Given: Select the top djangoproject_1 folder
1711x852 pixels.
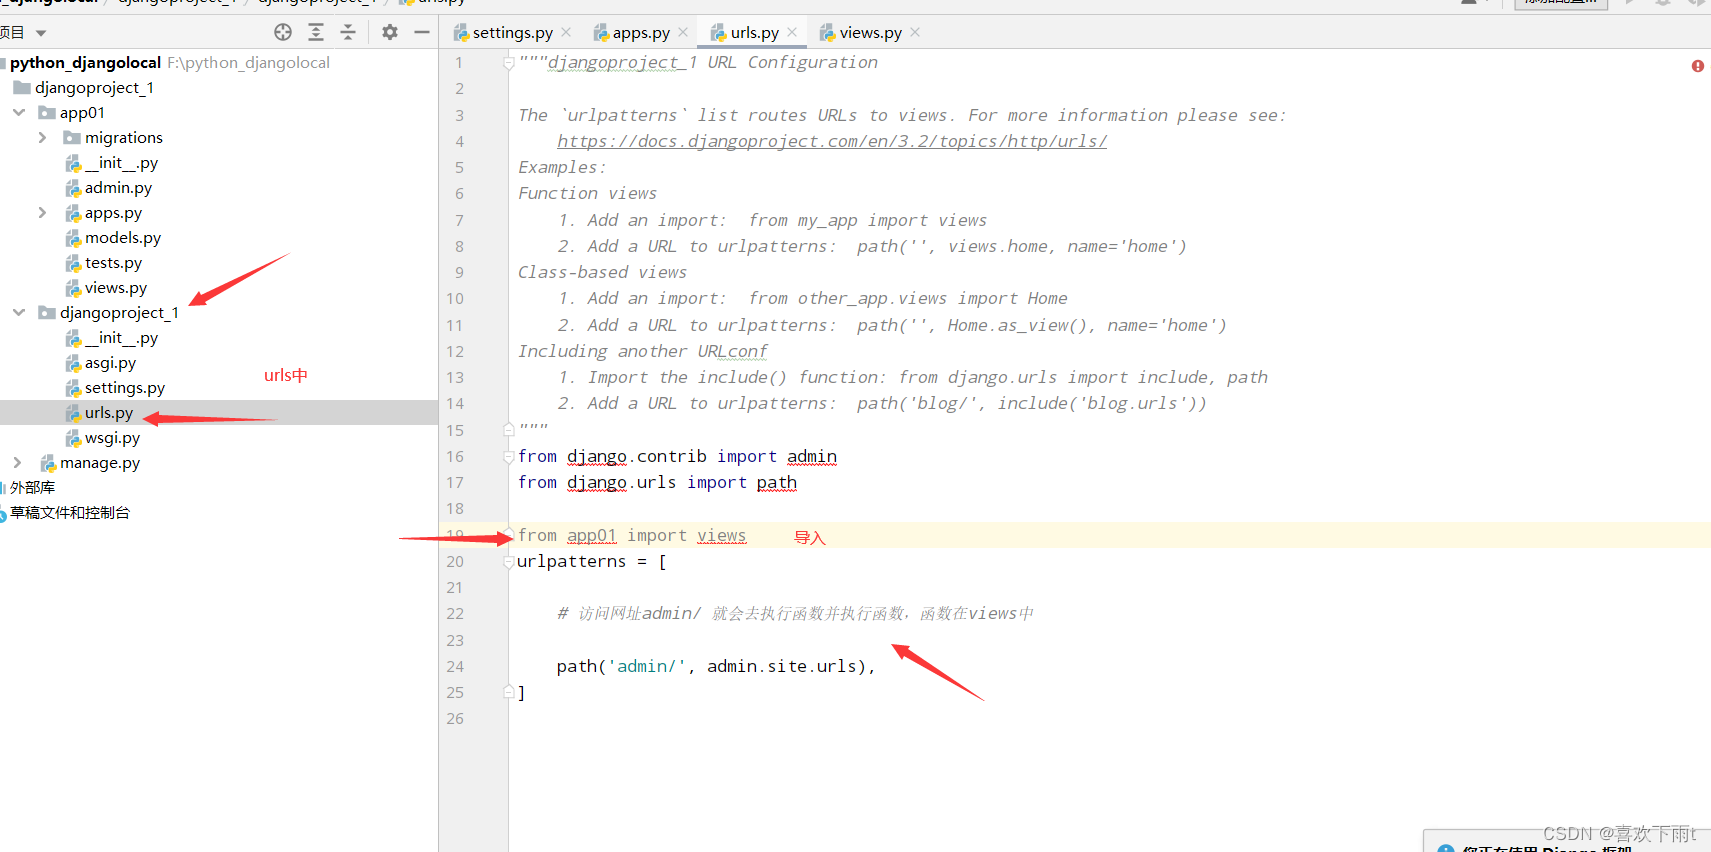Looking at the screenshot, I should click(x=95, y=87).
